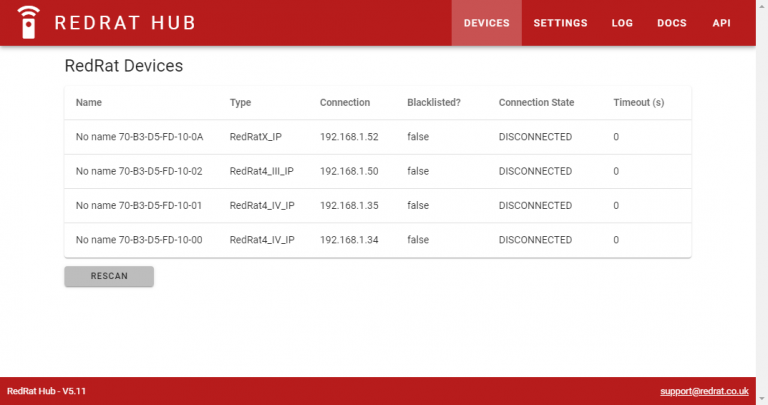The image size is (768, 405).
Task: Click DISCONNECTED state for 70-B3-D5-FD-10-01
Action: coord(535,206)
